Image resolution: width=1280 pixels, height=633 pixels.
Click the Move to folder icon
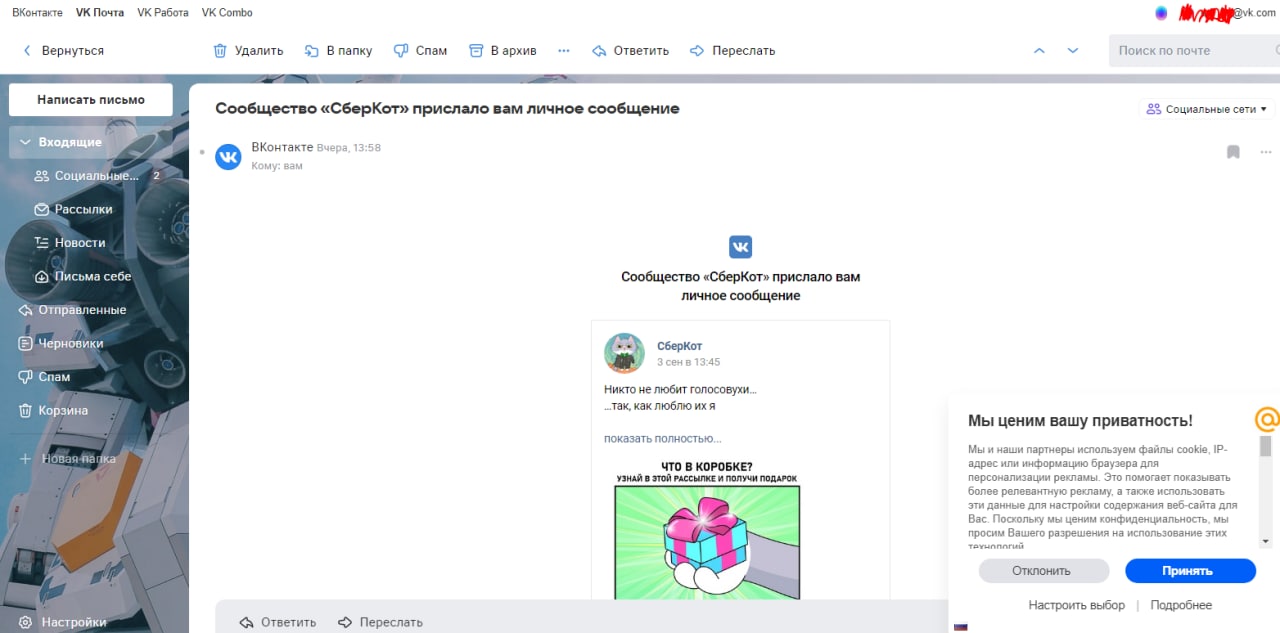tap(311, 50)
